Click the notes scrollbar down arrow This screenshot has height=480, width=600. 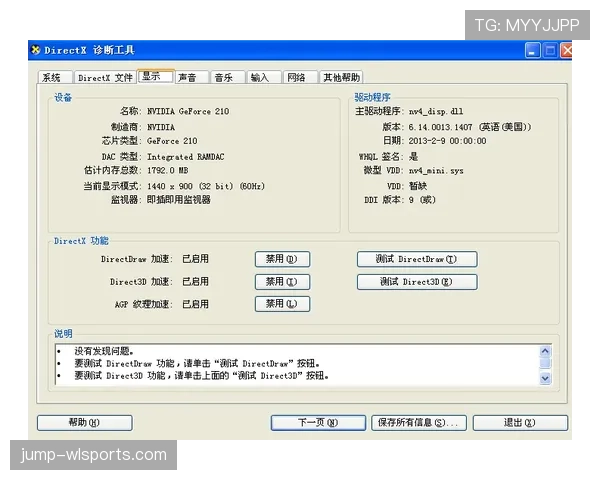(x=545, y=378)
